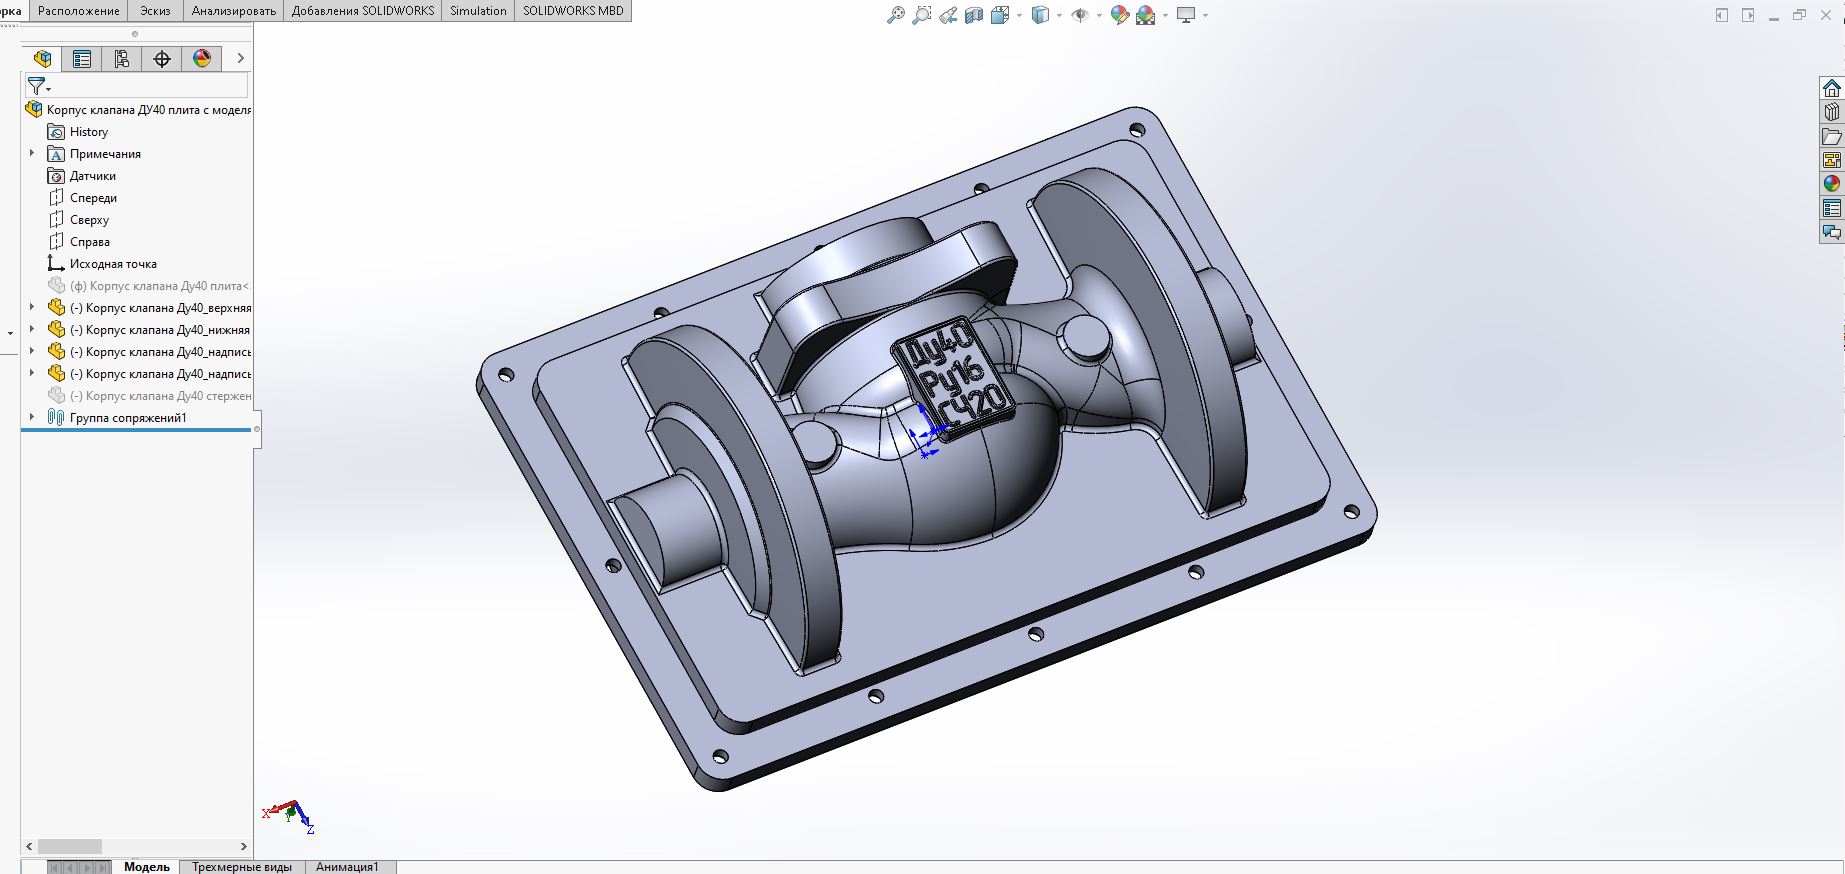Open the Display Style dropdown arrow
Image resolution: width=1845 pixels, height=874 pixels.
tap(1059, 15)
